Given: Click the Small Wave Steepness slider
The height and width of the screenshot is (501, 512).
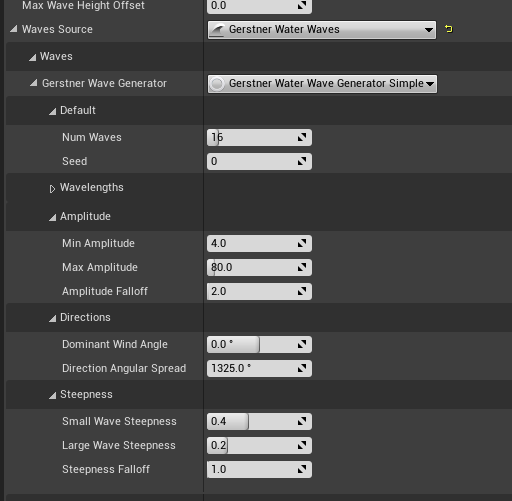Looking at the screenshot, I should (x=259, y=421).
